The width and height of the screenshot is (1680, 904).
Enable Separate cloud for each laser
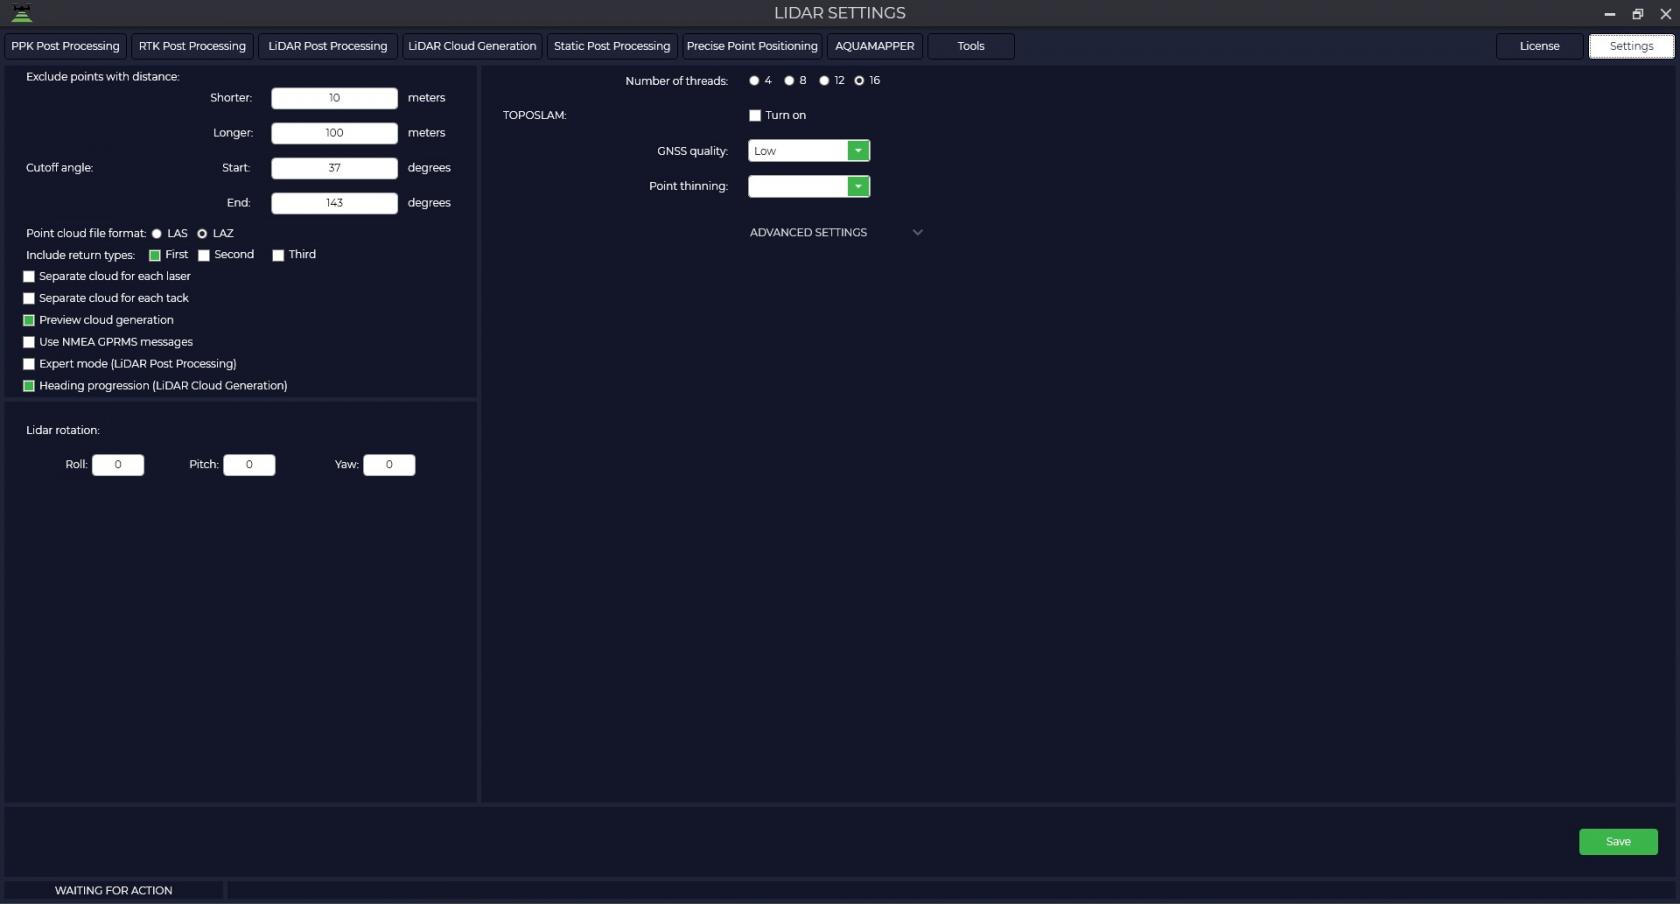tap(29, 277)
